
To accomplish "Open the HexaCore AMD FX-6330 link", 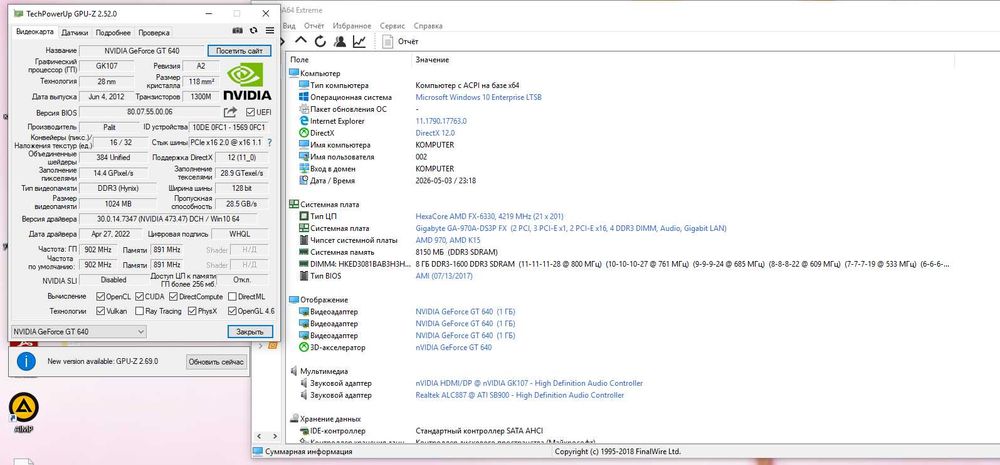I will (489, 216).
